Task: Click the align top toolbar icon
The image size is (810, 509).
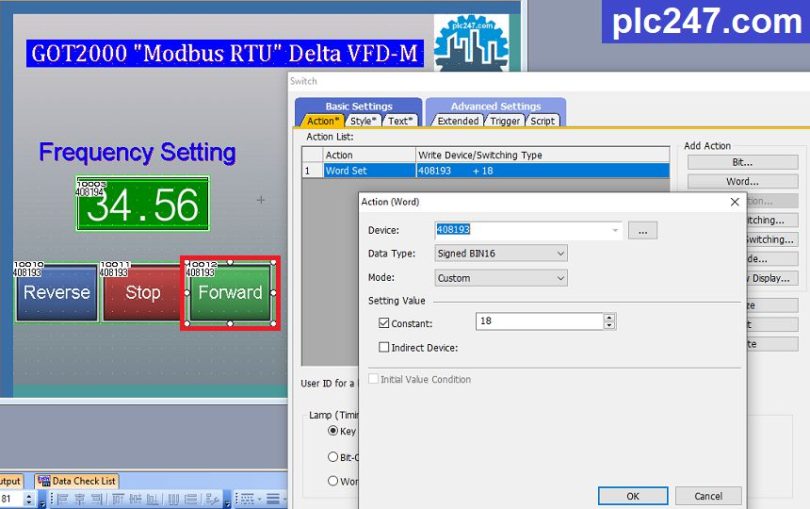Action: tap(118, 499)
